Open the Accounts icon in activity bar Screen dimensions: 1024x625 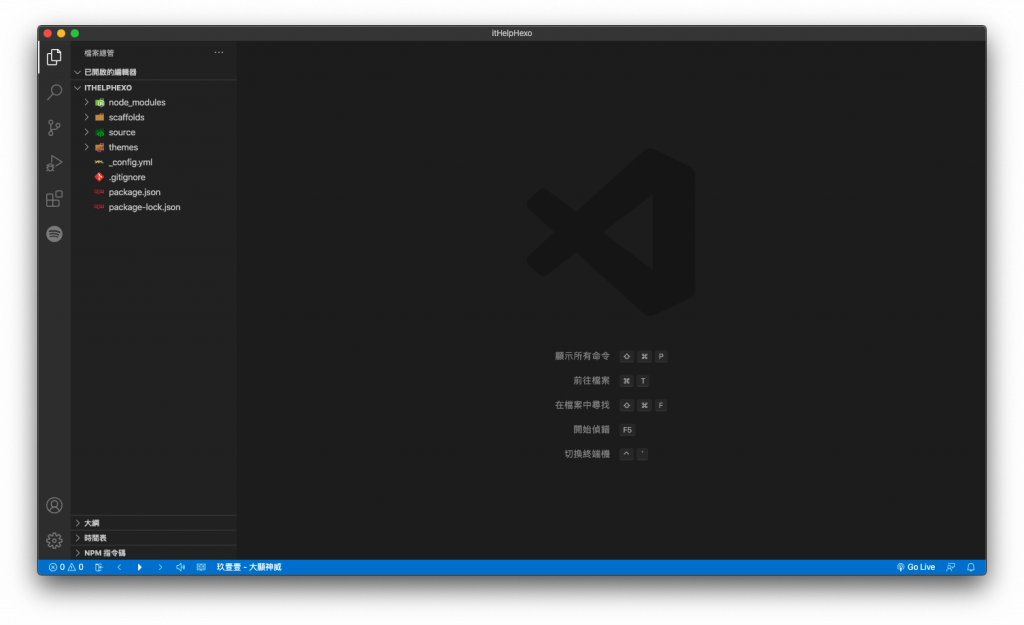coord(54,505)
